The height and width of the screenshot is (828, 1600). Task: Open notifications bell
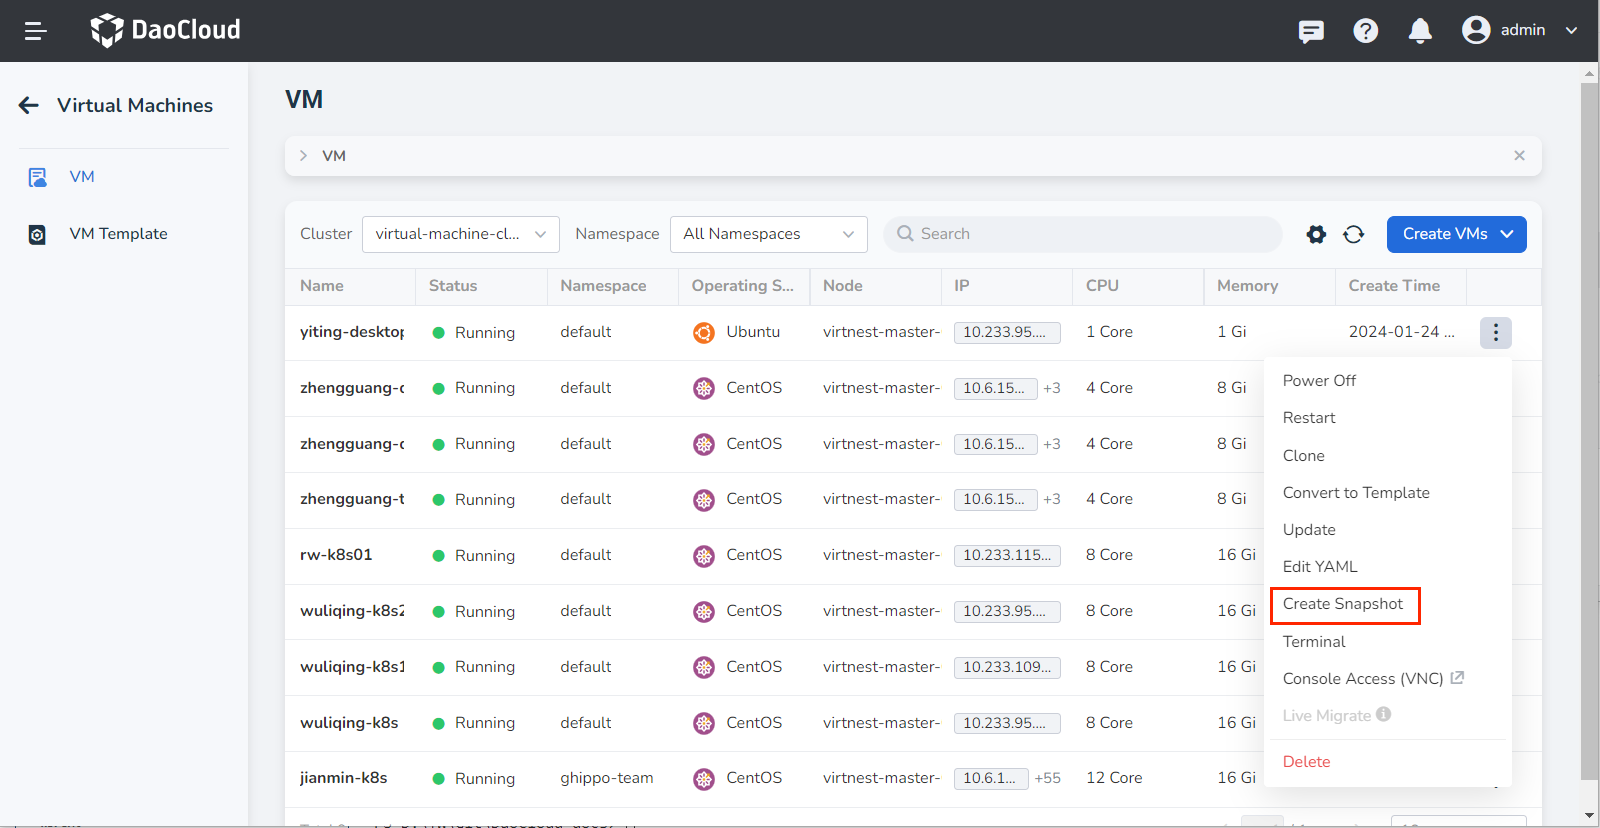pyautogui.click(x=1420, y=31)
